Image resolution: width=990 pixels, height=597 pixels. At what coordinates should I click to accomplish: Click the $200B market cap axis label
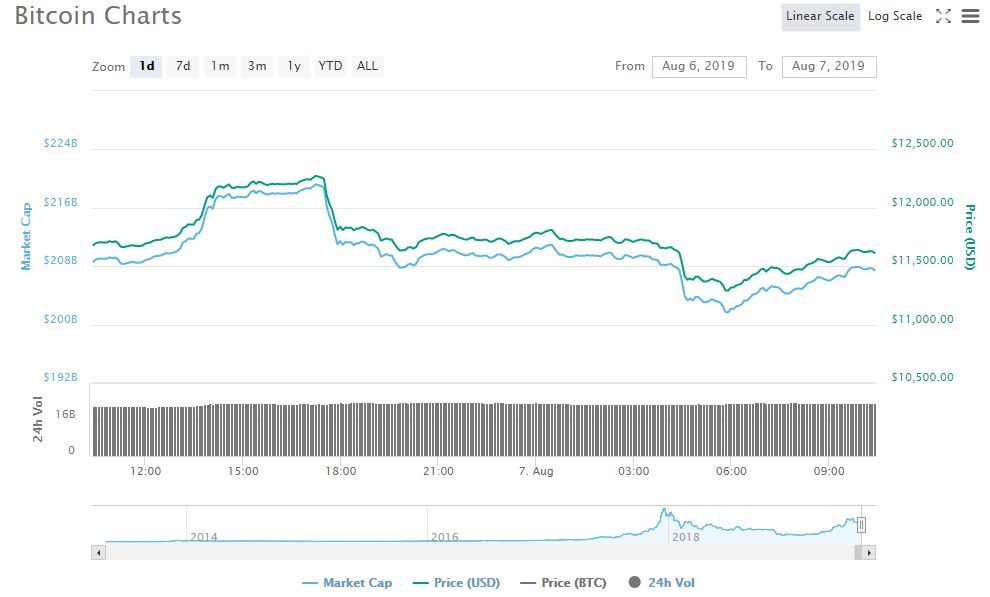coord(61,319)
